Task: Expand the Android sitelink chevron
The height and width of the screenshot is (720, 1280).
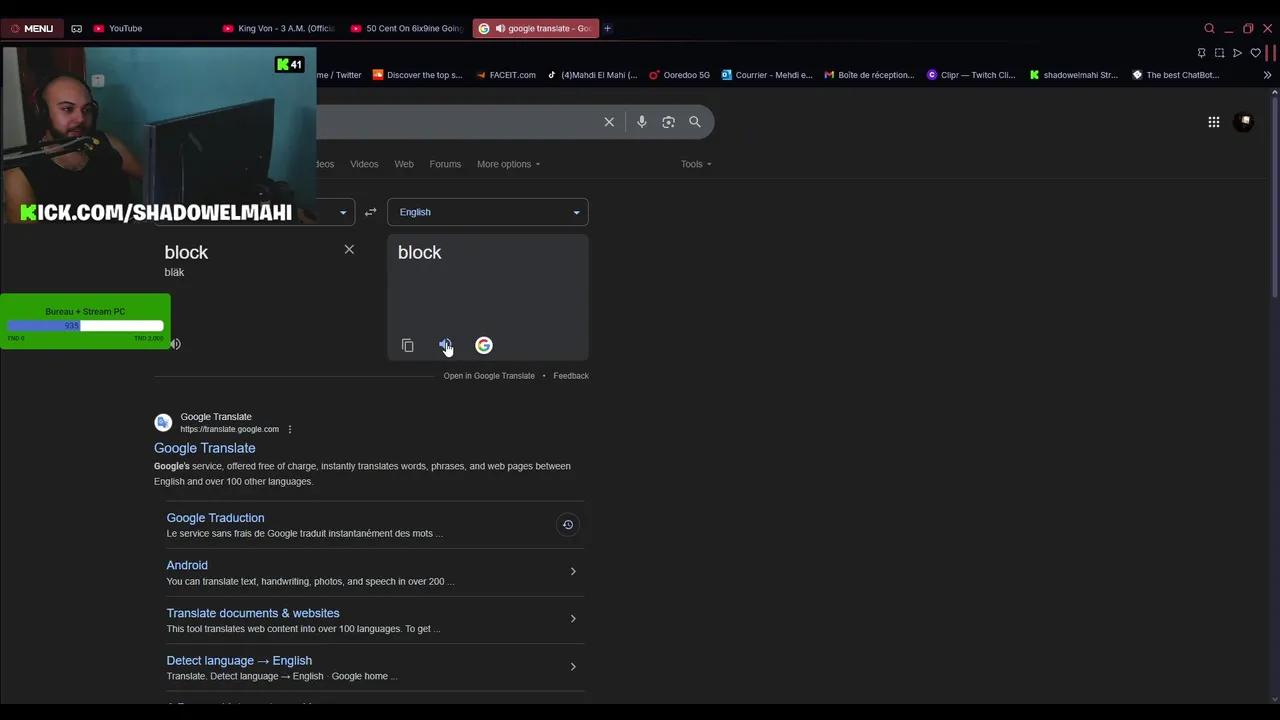Action: (x=573, y=571)
